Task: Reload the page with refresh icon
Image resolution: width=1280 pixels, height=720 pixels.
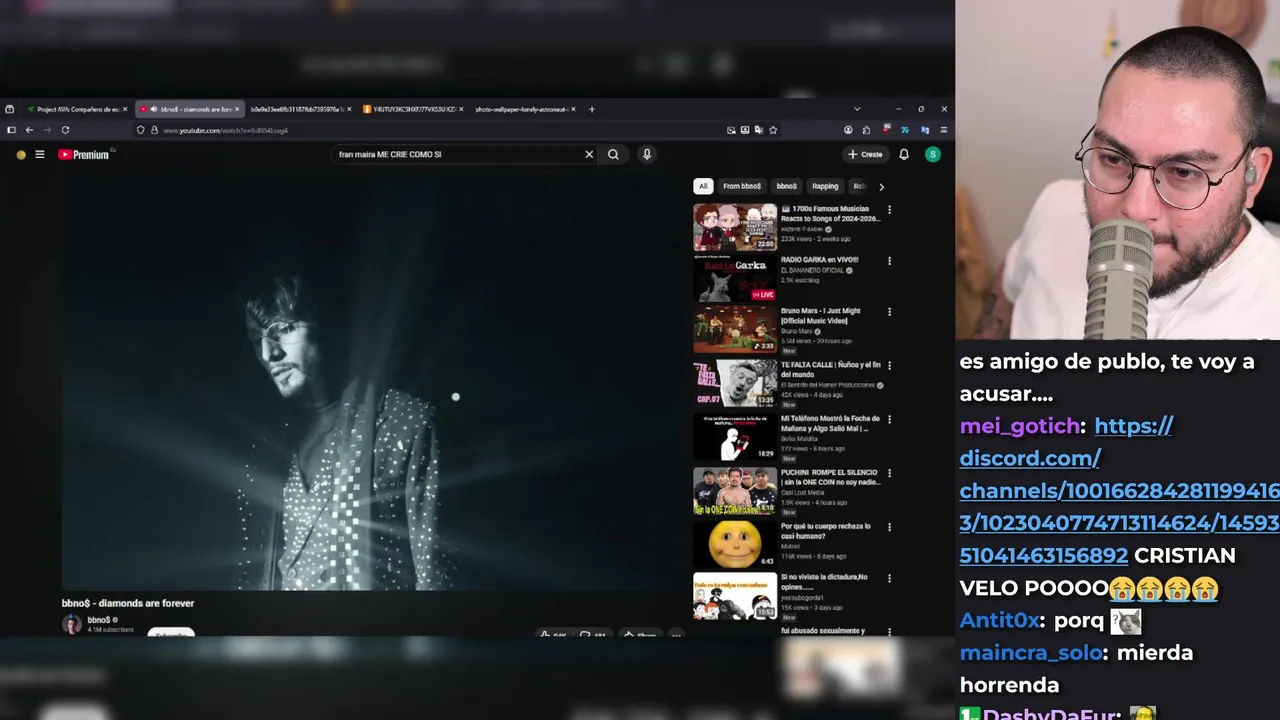Action: pos(65,130)
